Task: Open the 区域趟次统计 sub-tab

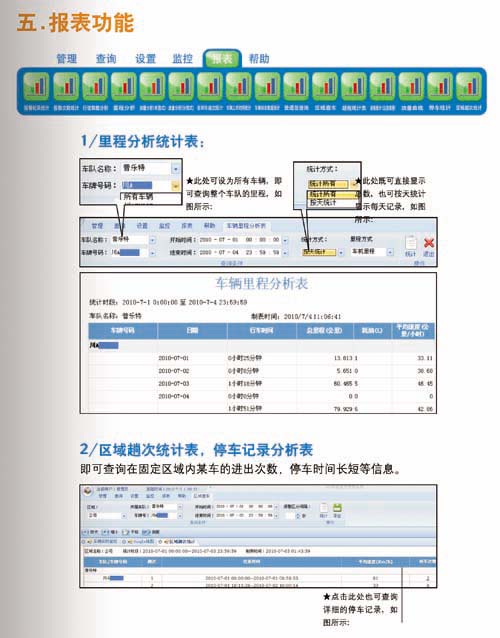Action: [x=178, y=542]
